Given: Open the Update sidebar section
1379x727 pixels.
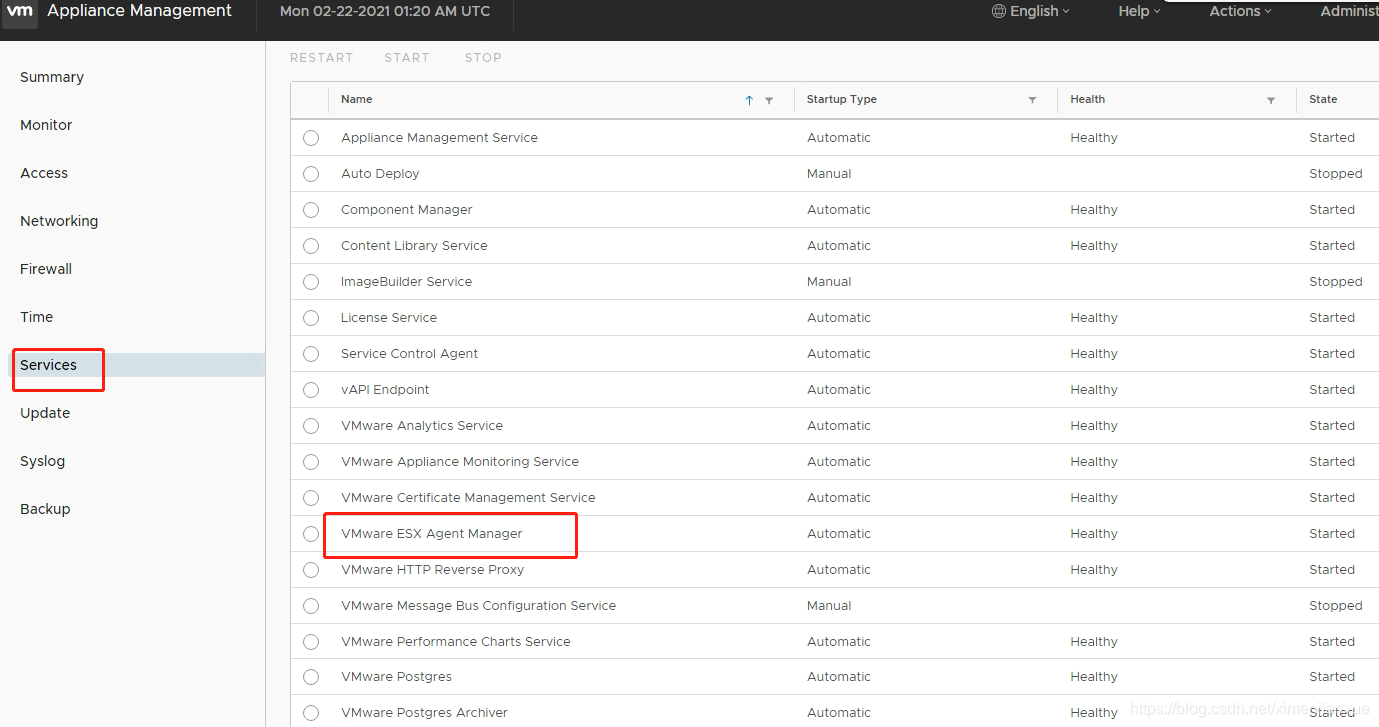Looking at the screenshot, I should coord(45,413).
